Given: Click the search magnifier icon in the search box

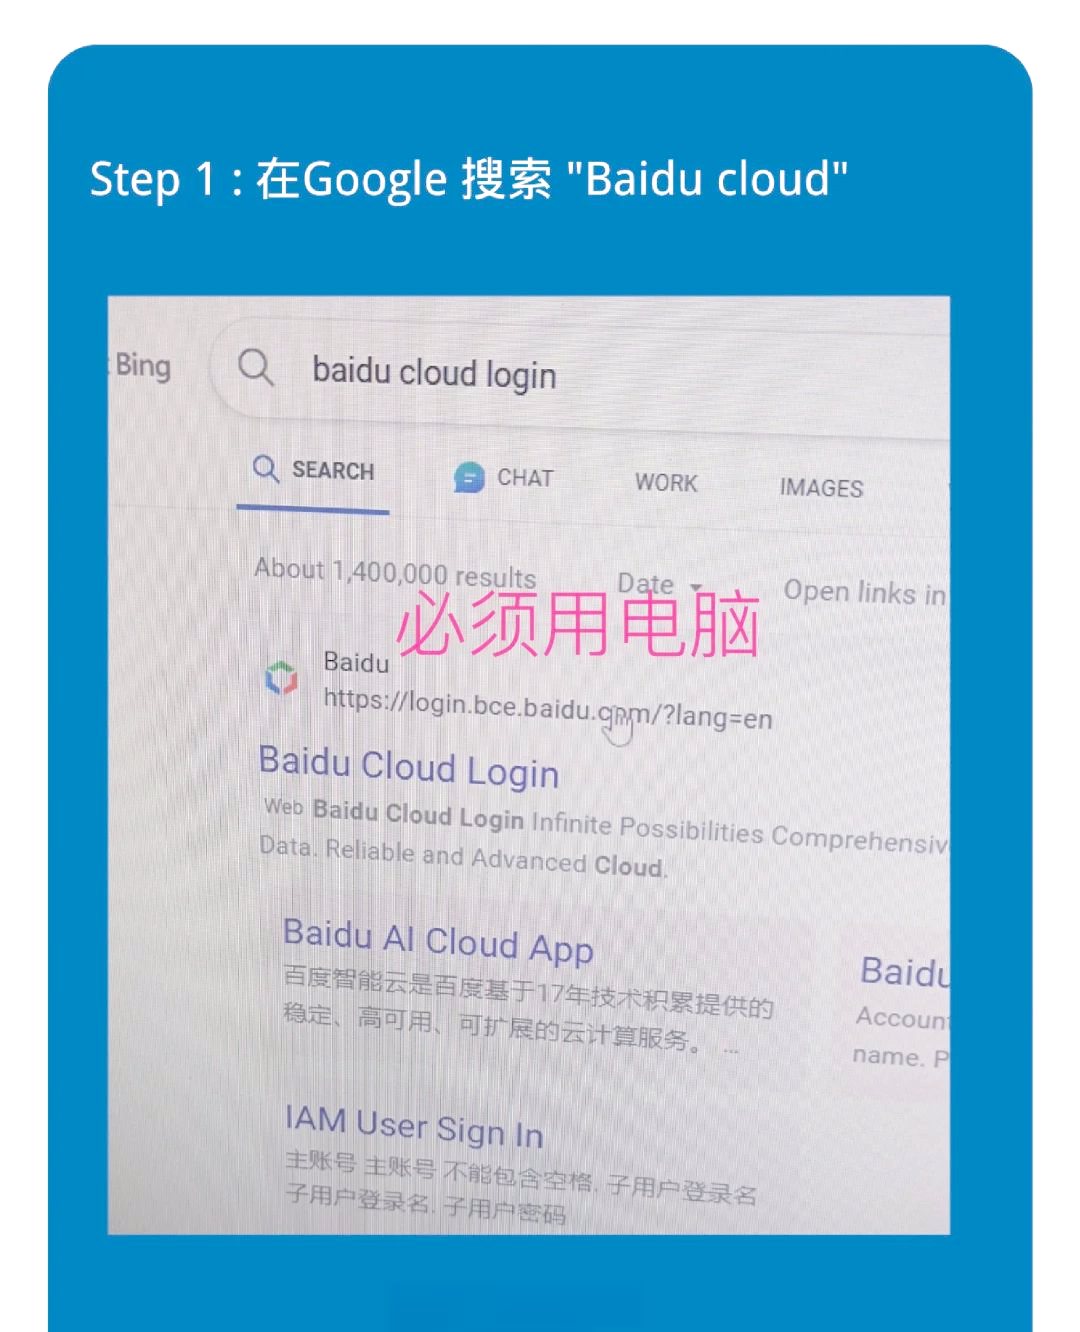Looking at the screenshot, I should point(255,367).
